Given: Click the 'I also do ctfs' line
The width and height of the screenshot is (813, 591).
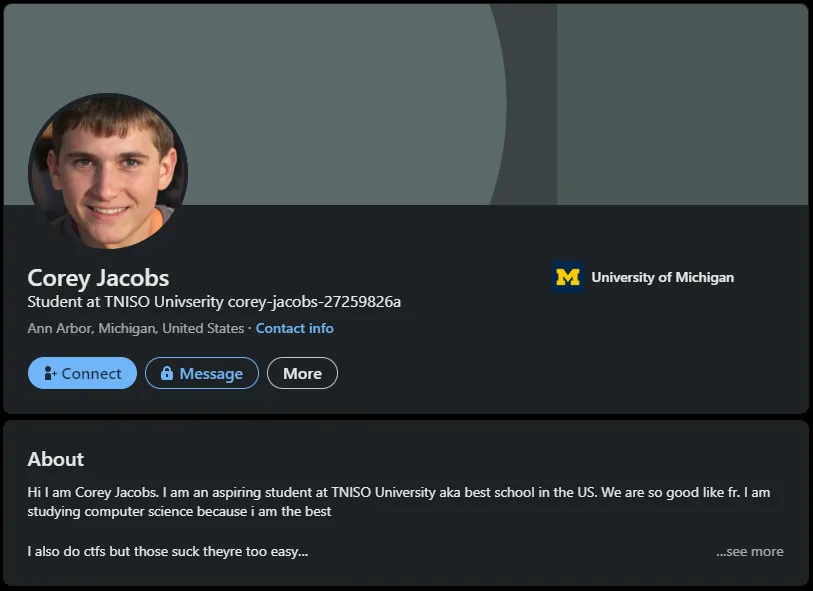Looking at the screenshot, I should click(167, 551).
